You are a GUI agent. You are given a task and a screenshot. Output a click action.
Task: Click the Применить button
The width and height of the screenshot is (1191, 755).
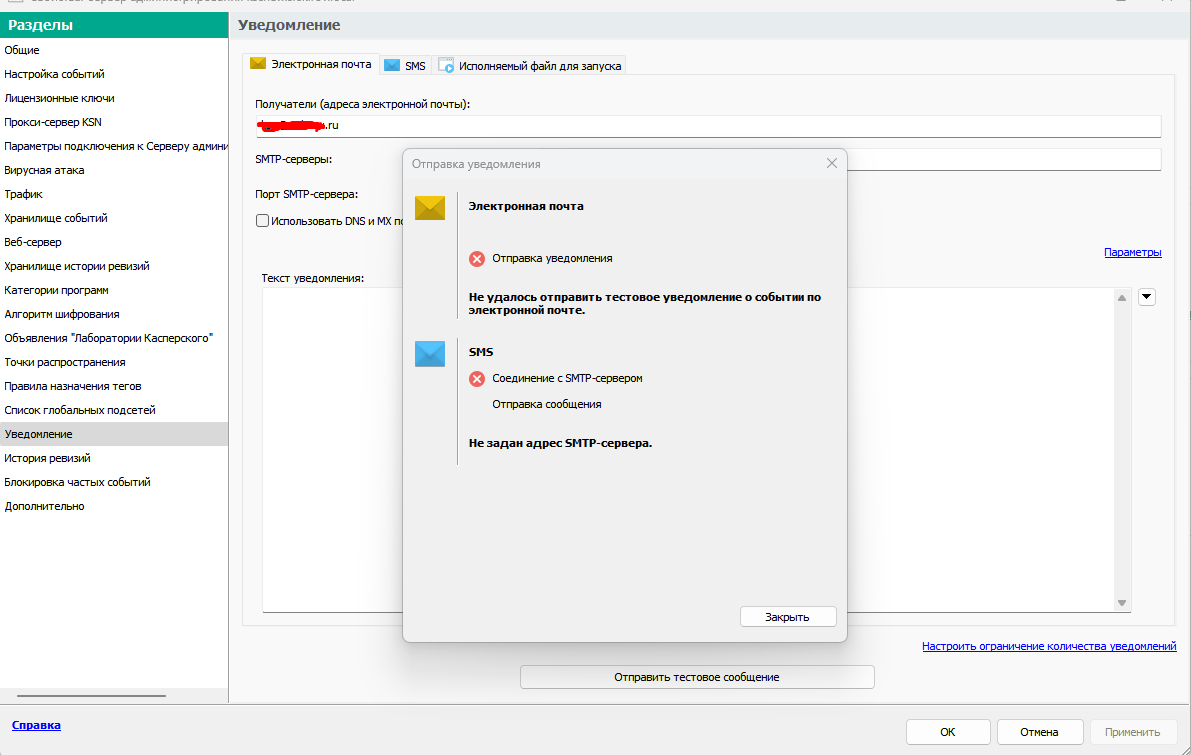1133,732
